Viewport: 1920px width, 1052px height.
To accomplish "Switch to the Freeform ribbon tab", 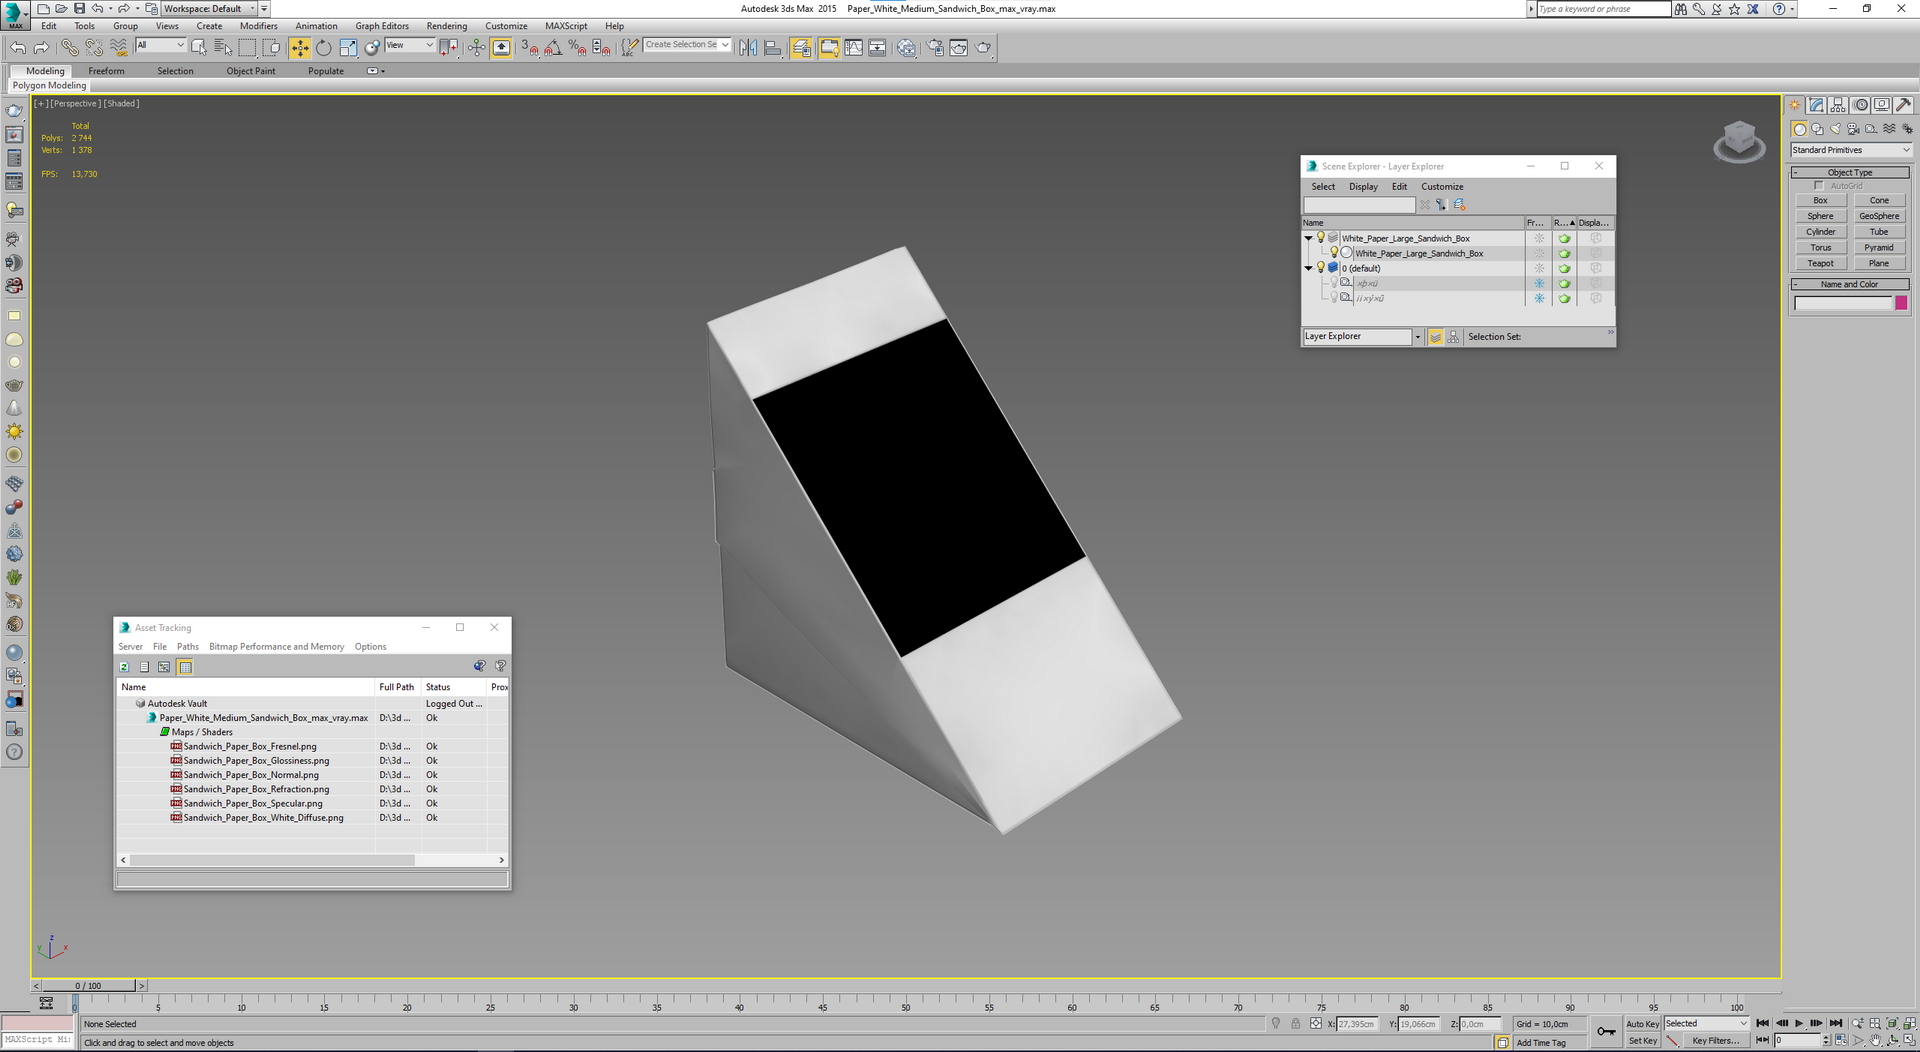I will pyautogui.click(x=106, y=71).
